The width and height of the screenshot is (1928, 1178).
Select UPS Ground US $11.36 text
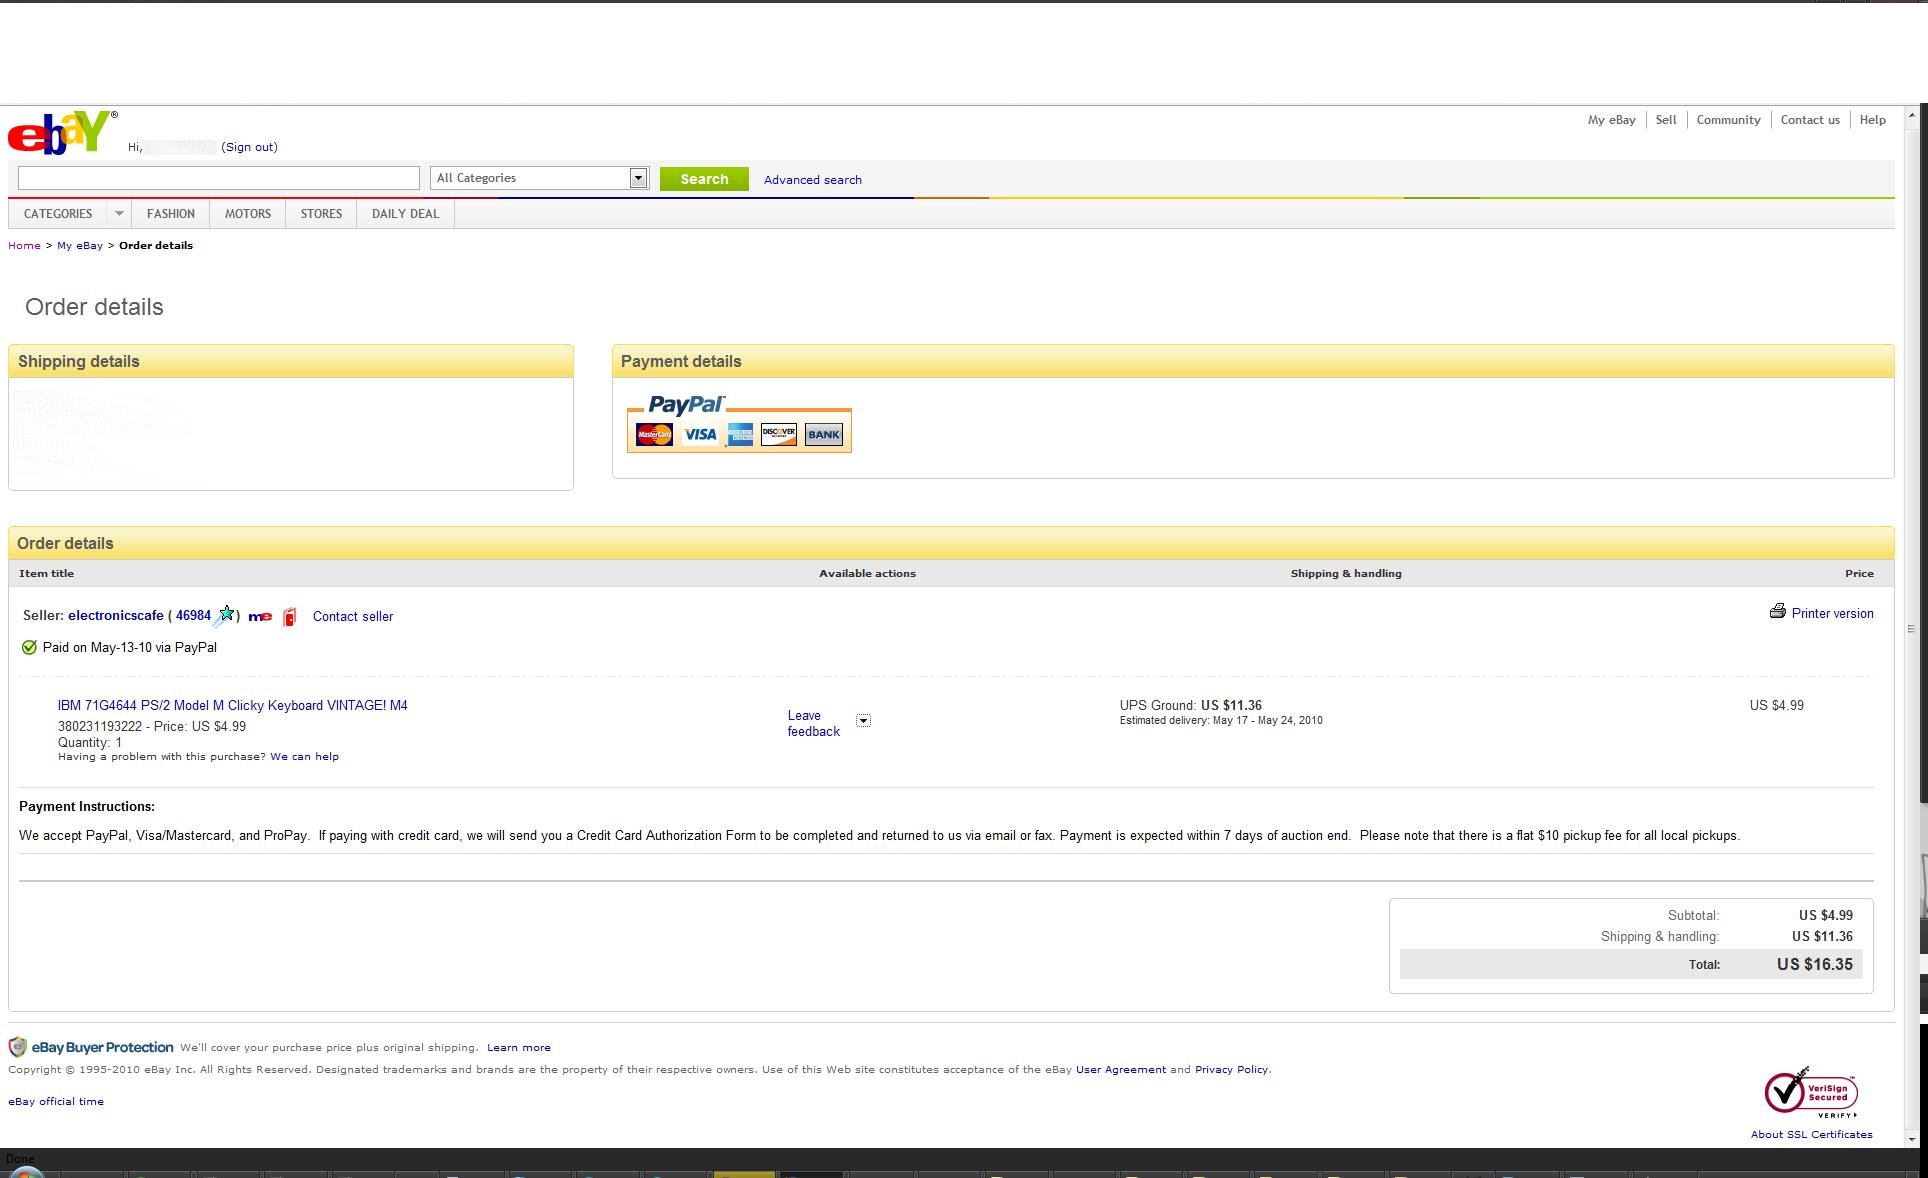1191,705
